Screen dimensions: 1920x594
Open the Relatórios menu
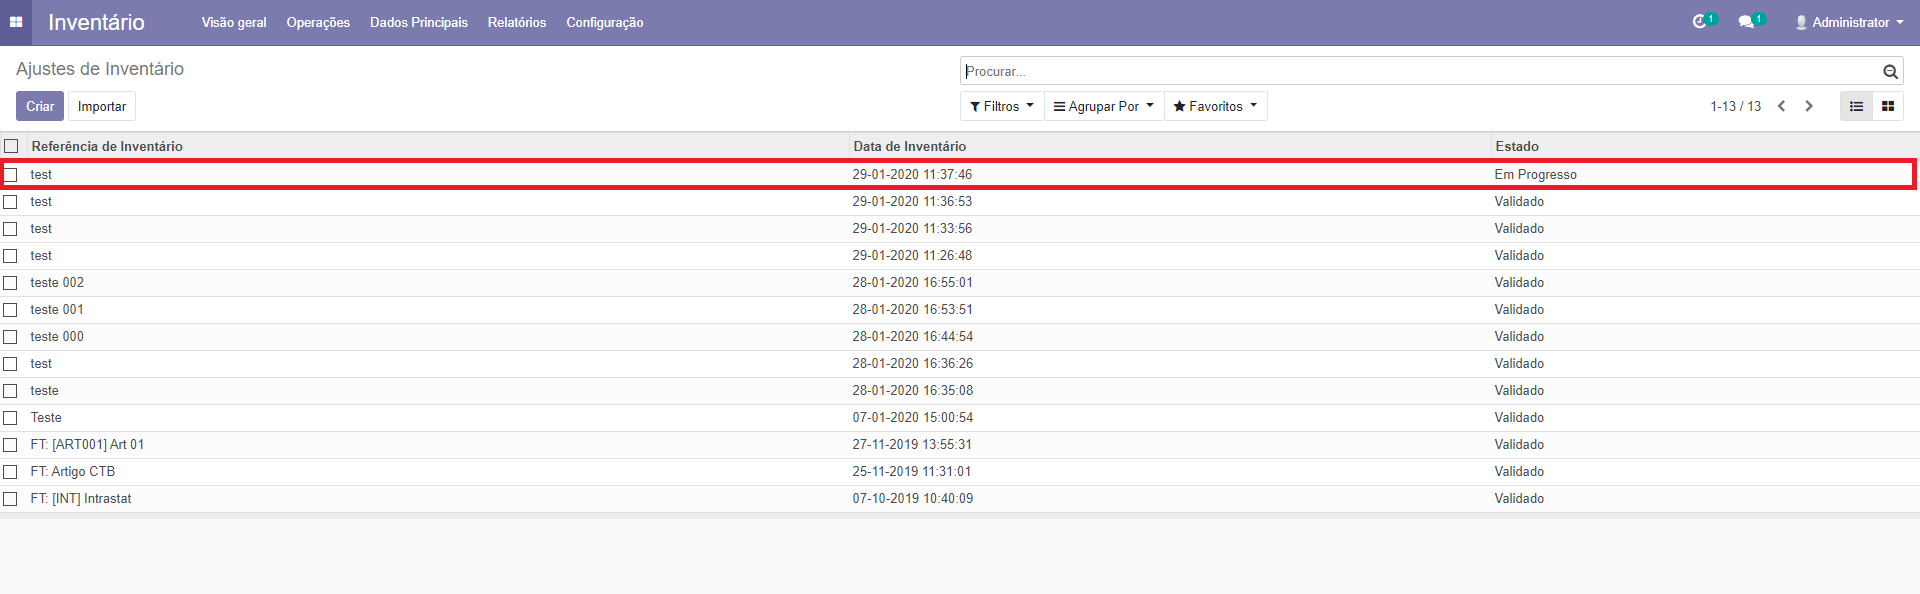point(517,22)
